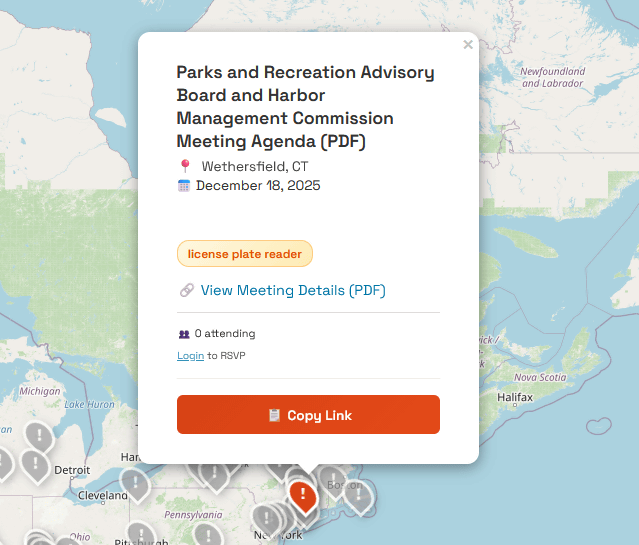Viewport: 639px width, 545px height.
Task: Click the license plate reader tag
Action: pyautogui.click(x=245, y=254)
